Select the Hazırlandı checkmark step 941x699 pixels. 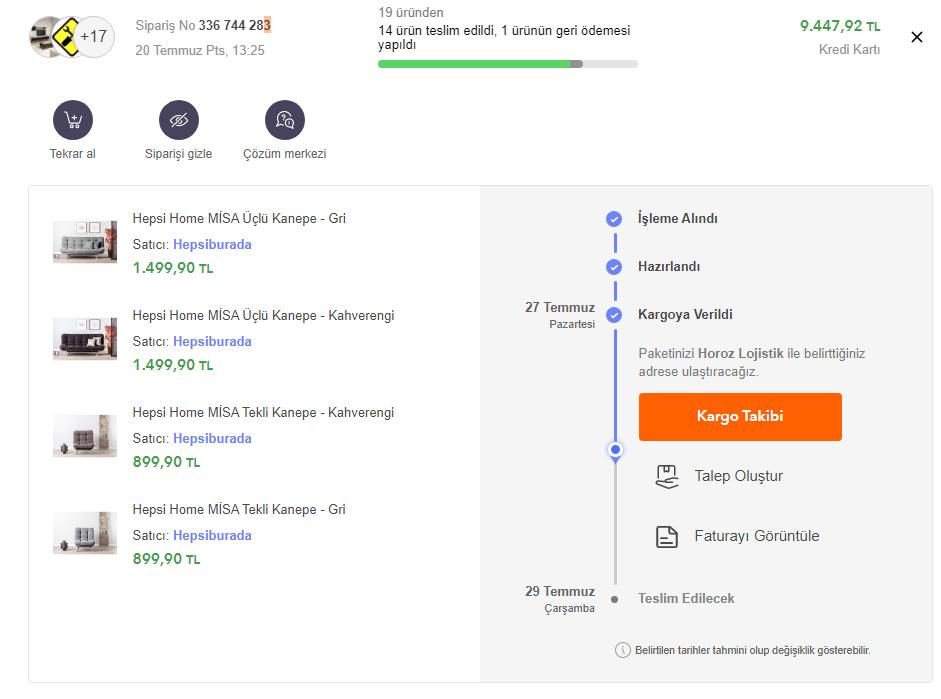tap(613, 266)
